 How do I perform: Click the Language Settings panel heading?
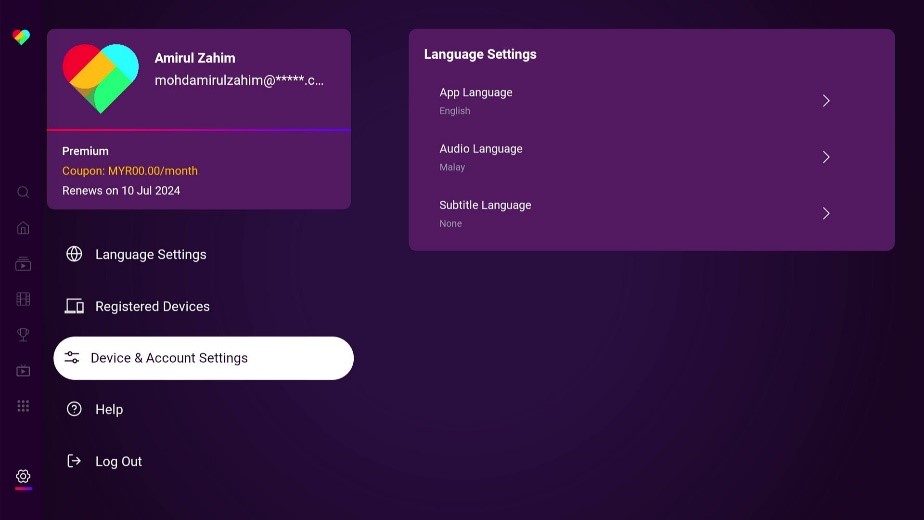pyautogui.click(x=480, y=54)
